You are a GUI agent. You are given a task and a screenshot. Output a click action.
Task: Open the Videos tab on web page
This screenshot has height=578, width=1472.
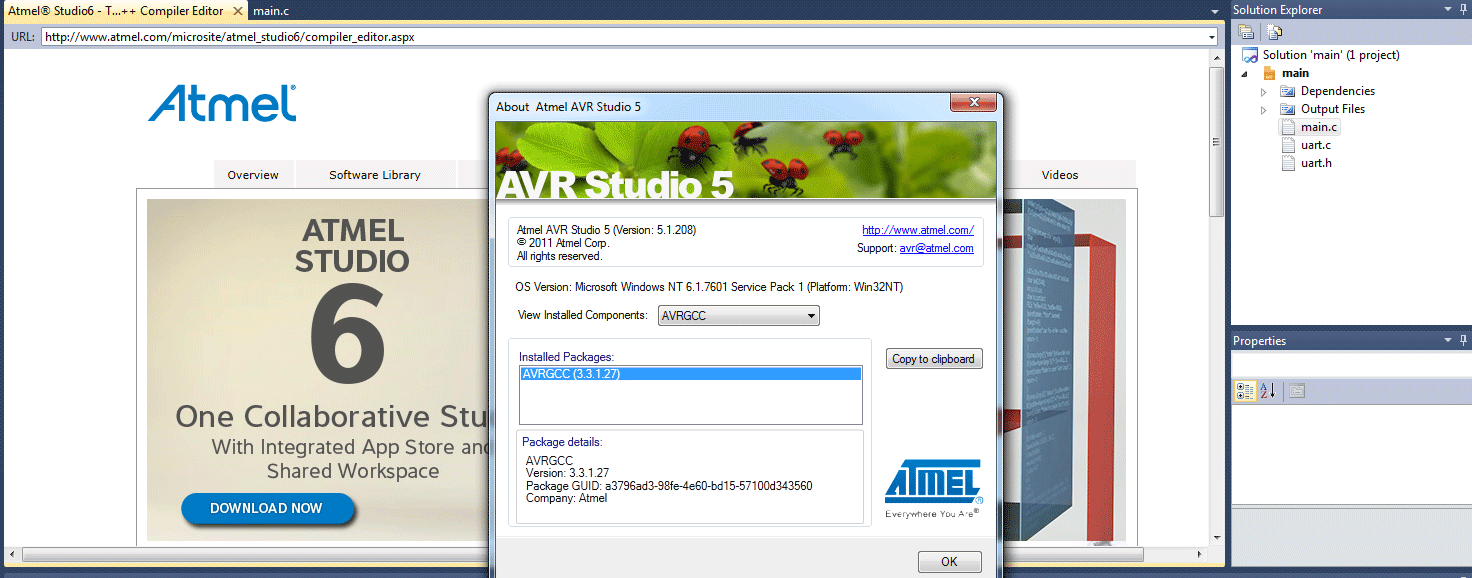click(x=1060, y=175)
